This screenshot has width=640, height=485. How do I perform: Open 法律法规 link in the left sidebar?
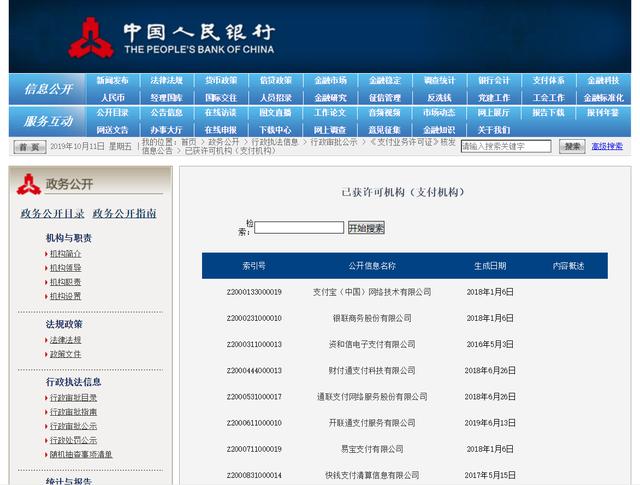pyautogui.click(x=65, y=340)
